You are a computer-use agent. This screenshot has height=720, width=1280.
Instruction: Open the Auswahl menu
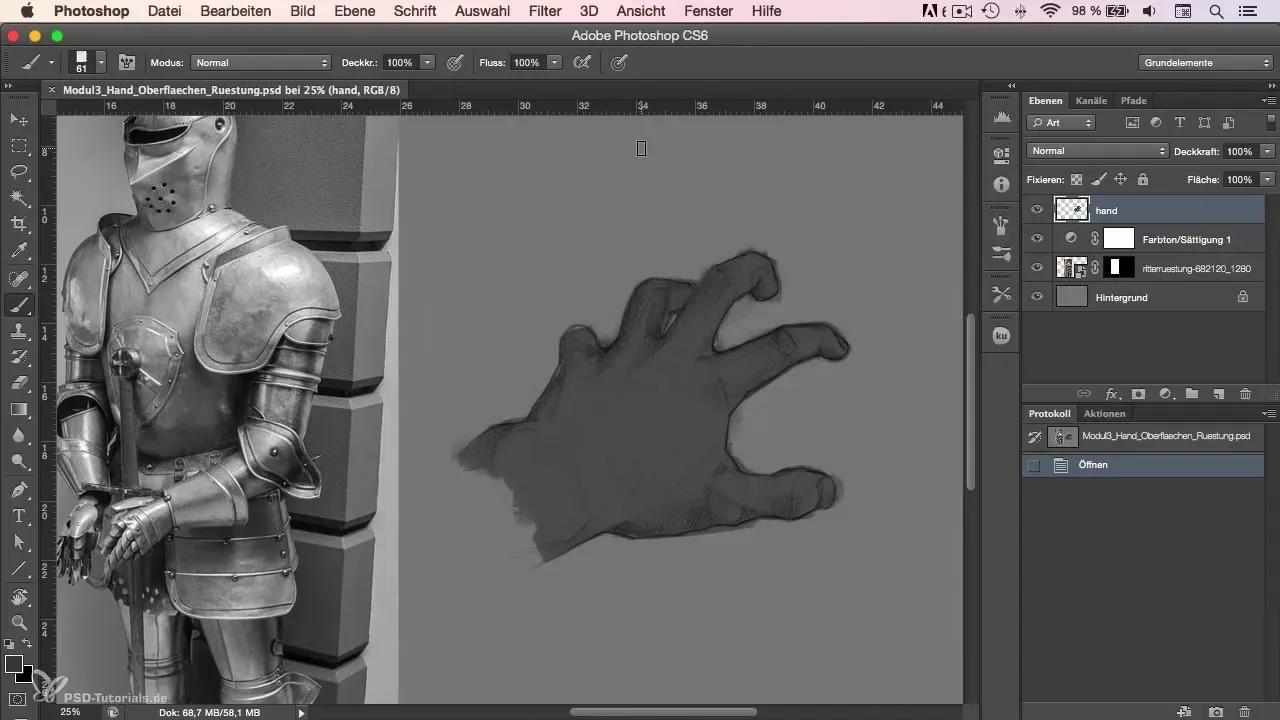pyautogui.click(x=483, y=11)
